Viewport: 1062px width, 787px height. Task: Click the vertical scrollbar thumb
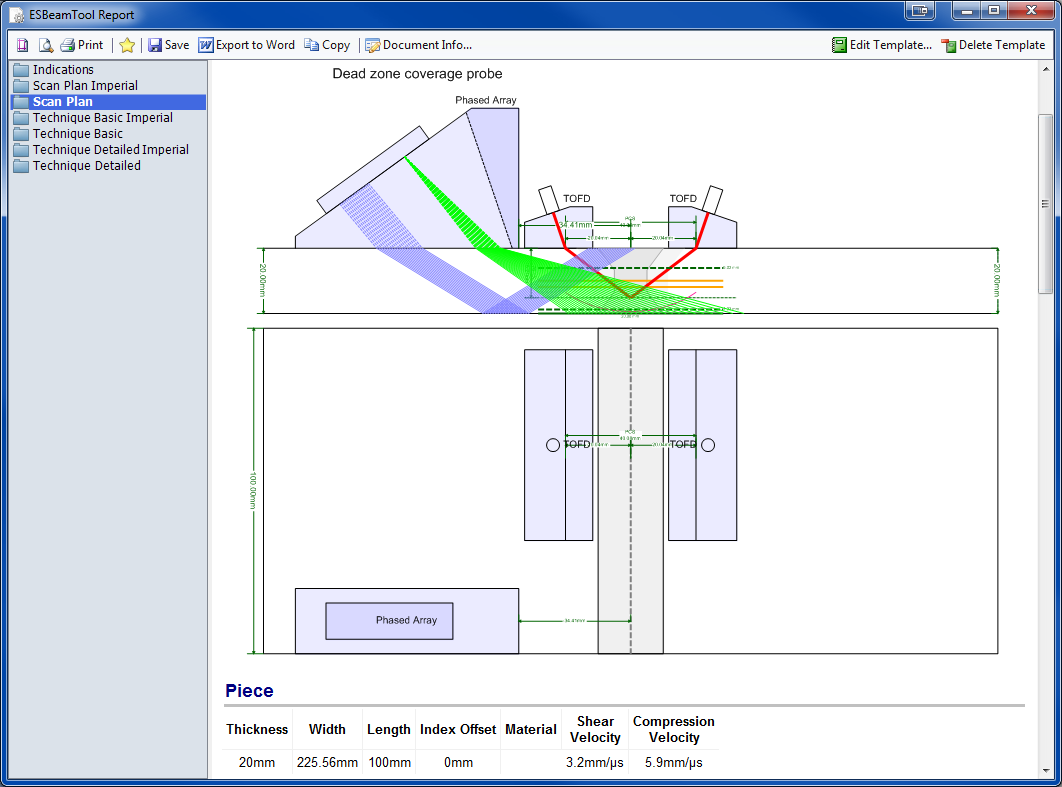point(1046,204)
